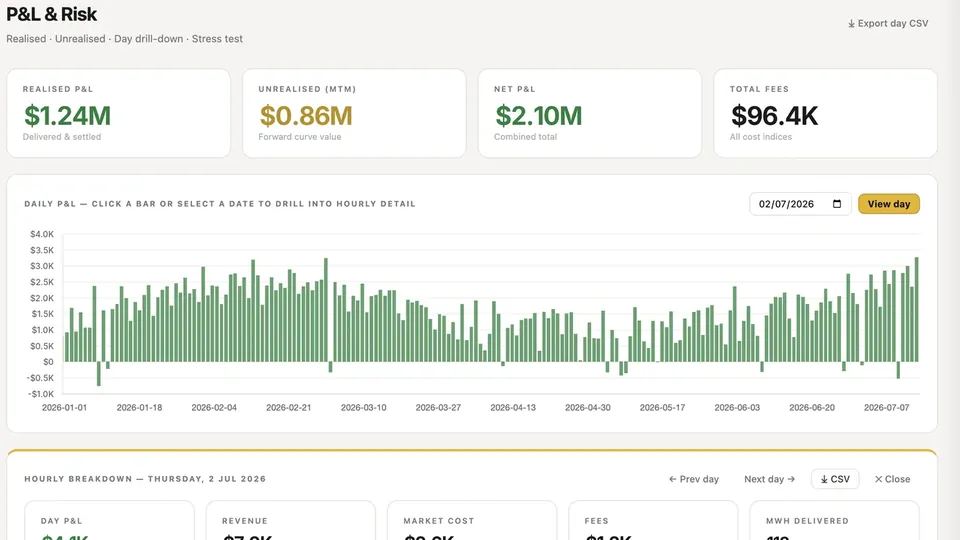Click the x-axis label 2026-07-07
Viewport: 960px width, 540px height.
pyautogui.click(x=886, y=407)
